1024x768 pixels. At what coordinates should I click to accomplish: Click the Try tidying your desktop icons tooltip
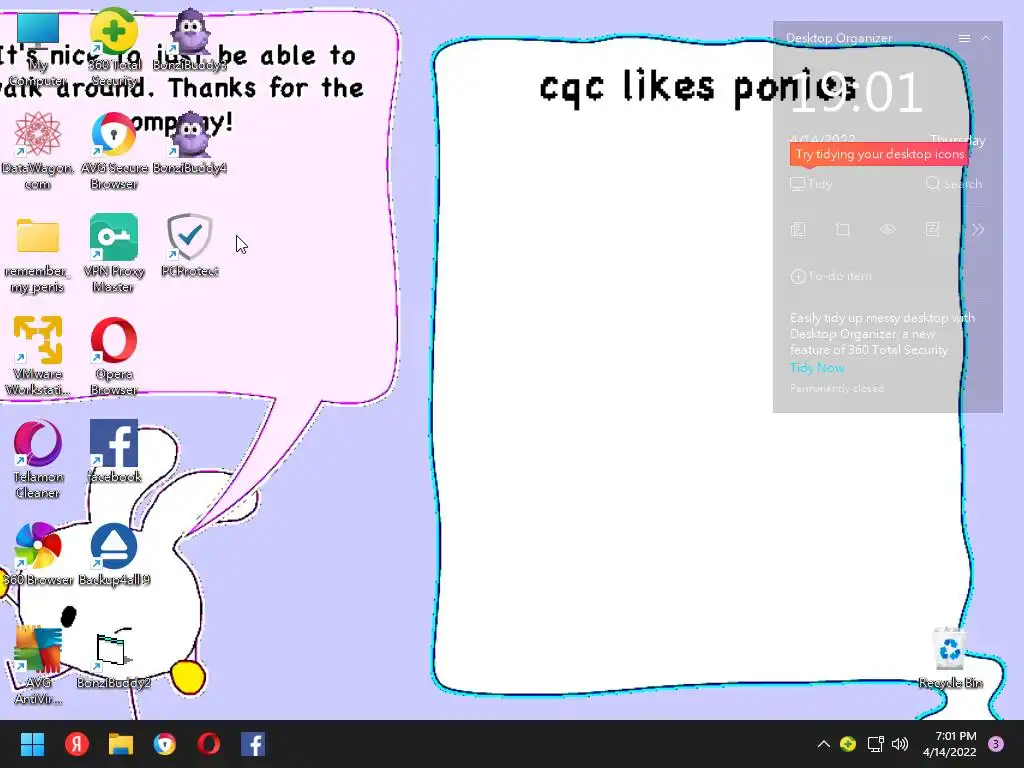879,155
